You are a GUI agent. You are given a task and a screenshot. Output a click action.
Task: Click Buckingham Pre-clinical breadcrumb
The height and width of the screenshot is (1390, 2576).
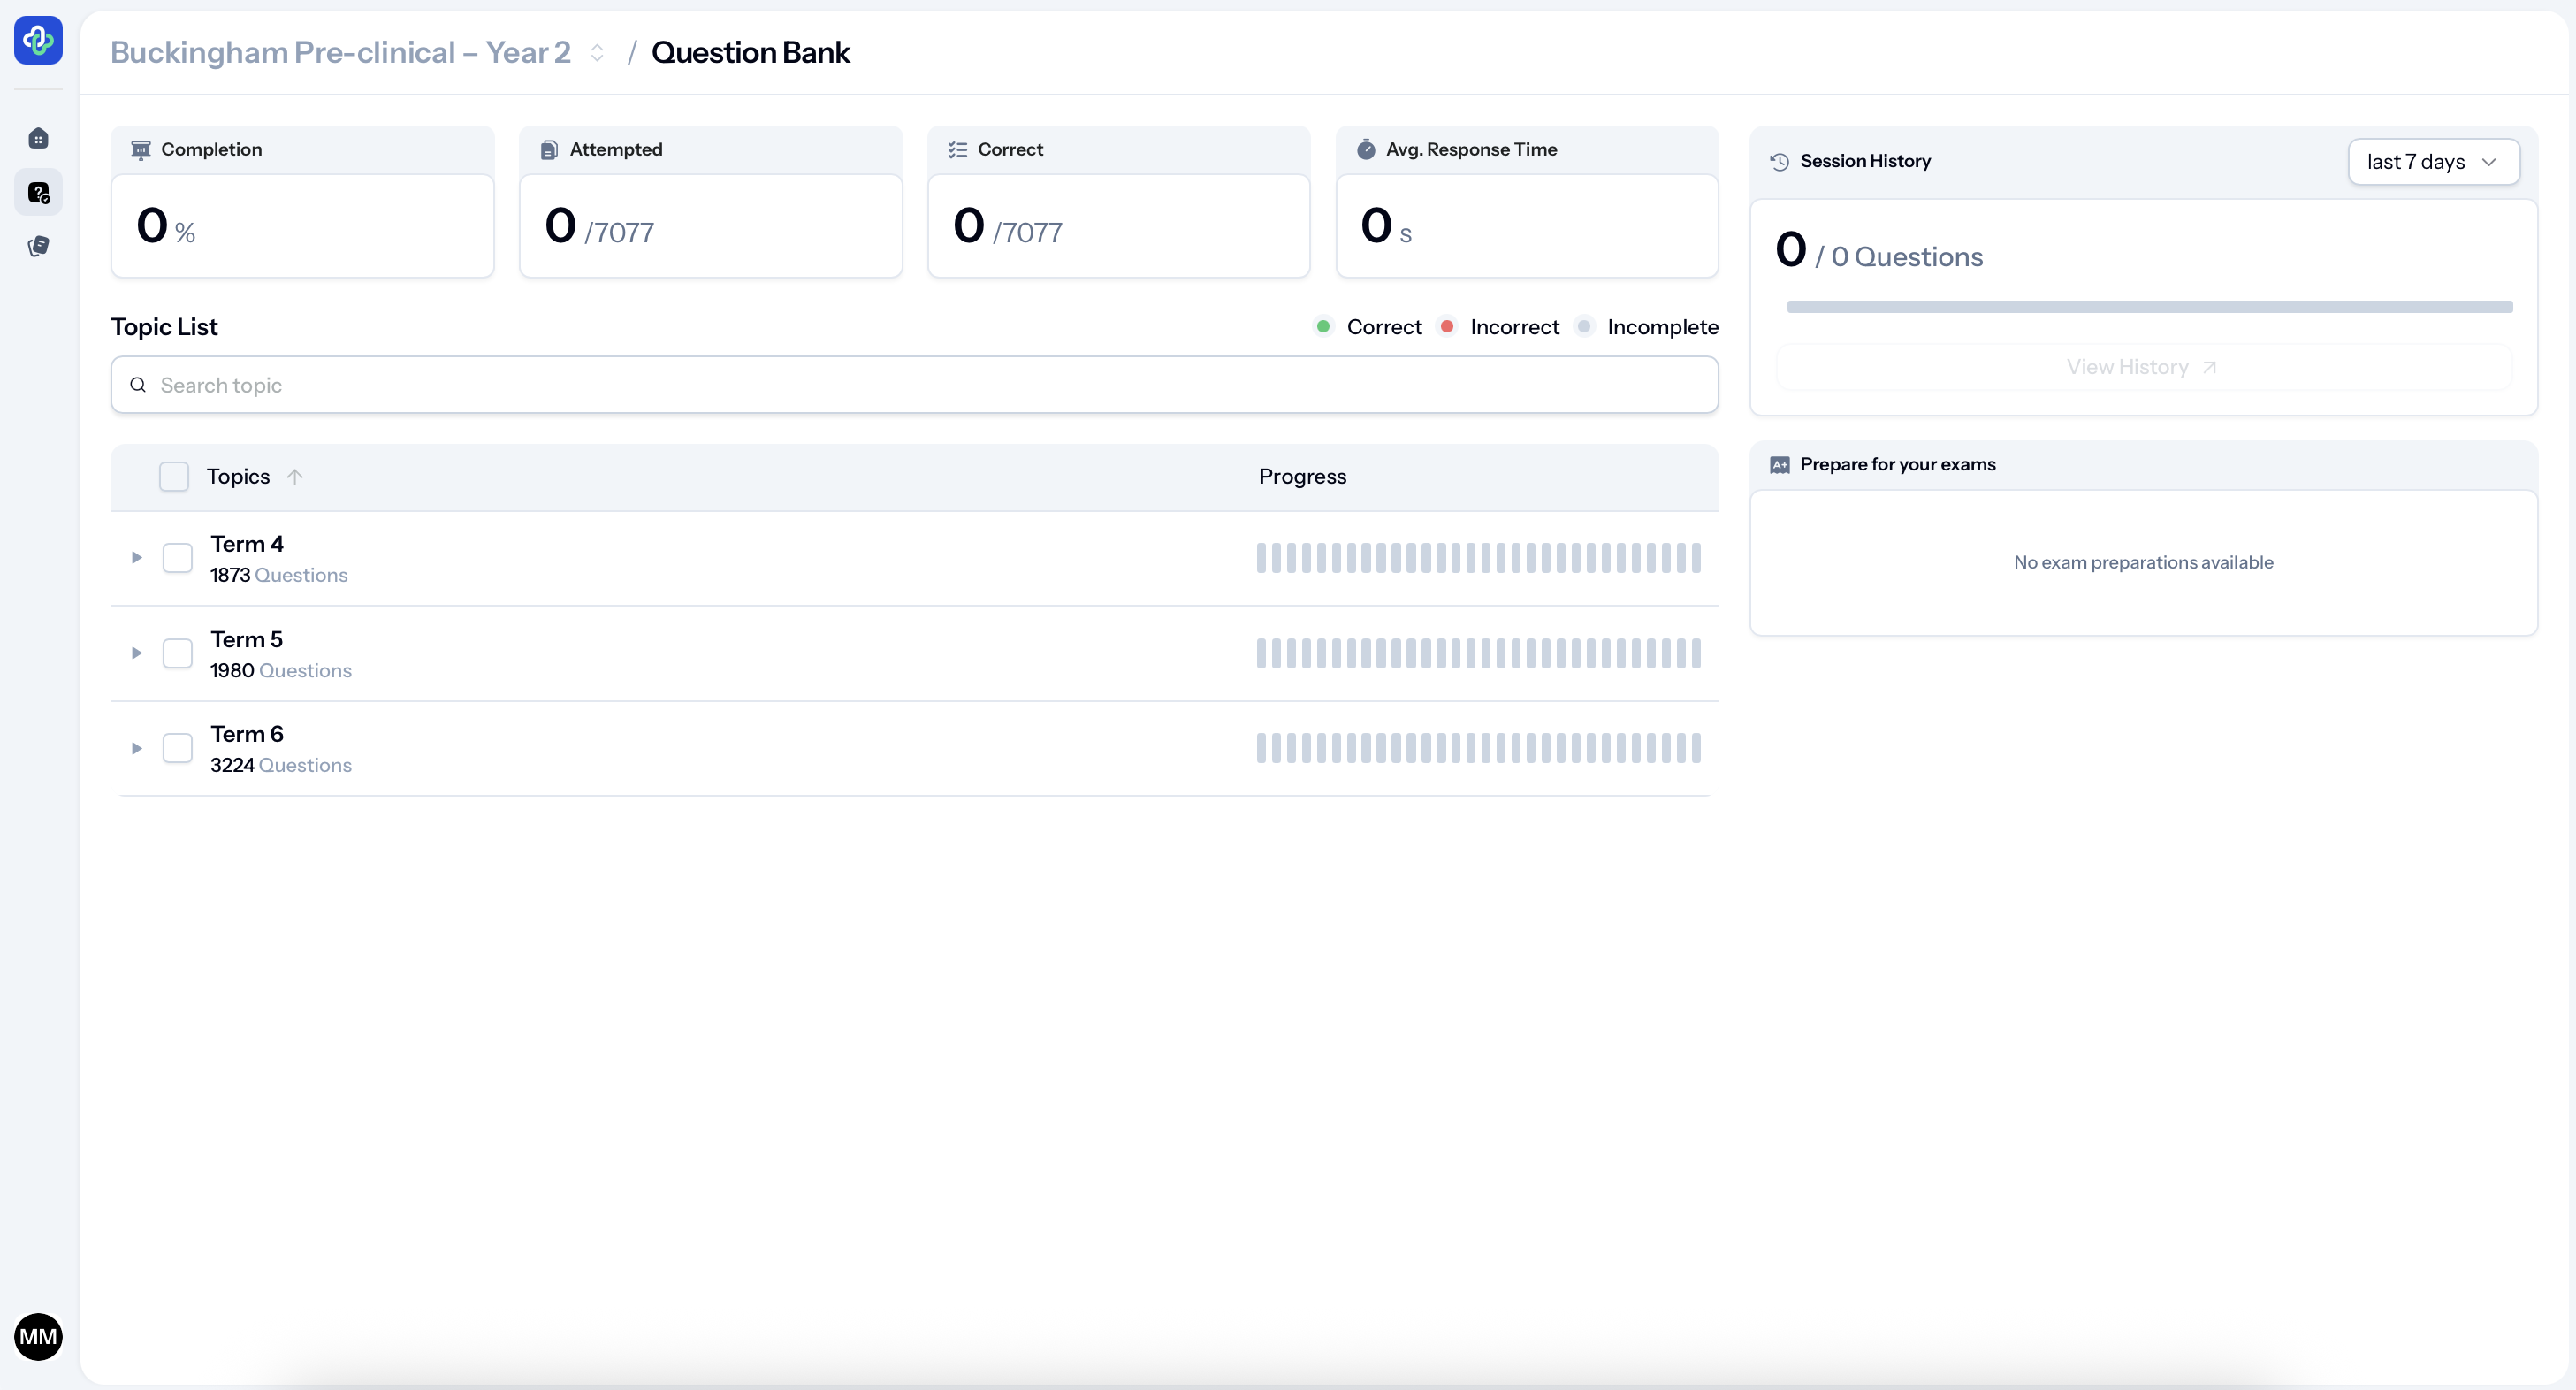tap(340, 52)
